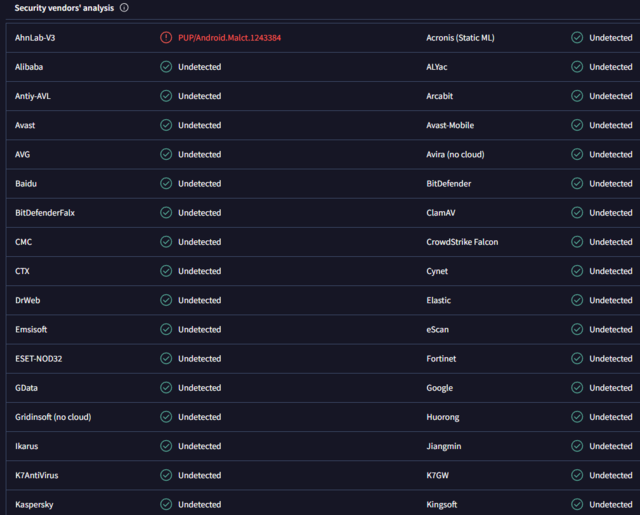Click the Undetected result for DrWeb
Viewport: 640px width, 515px height.
click(x=200, y=300)
